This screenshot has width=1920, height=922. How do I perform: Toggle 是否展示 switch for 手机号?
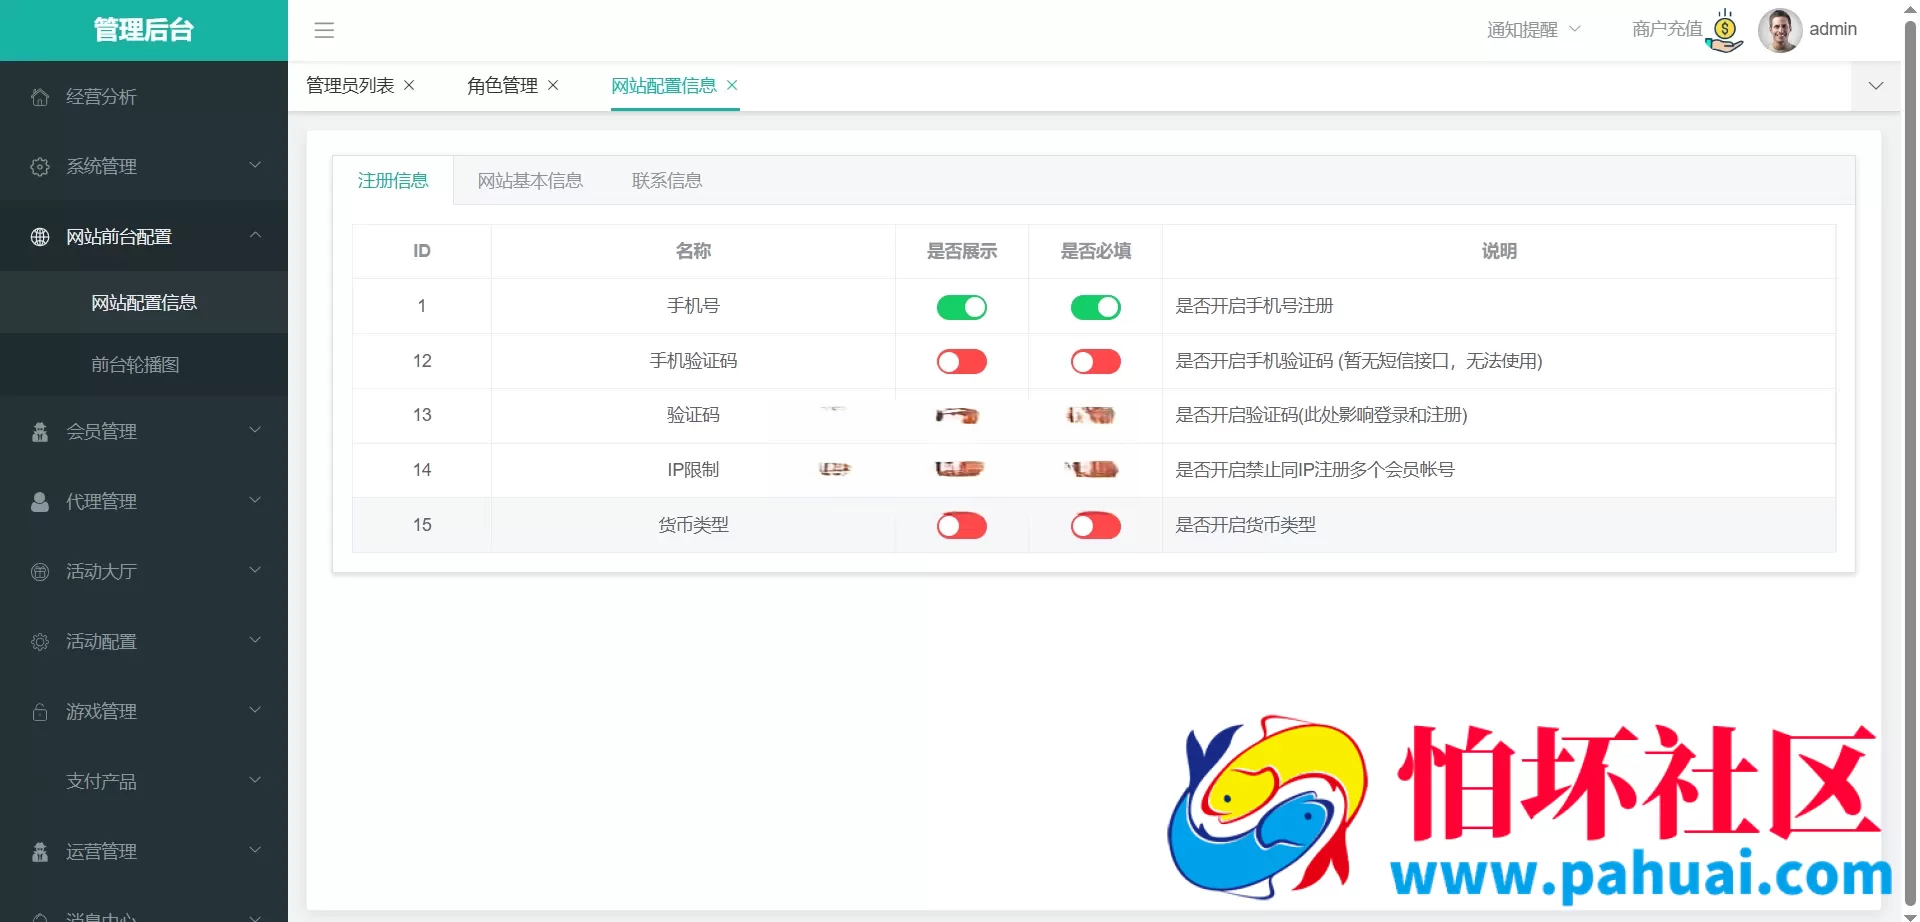click(x=962, y=307)
